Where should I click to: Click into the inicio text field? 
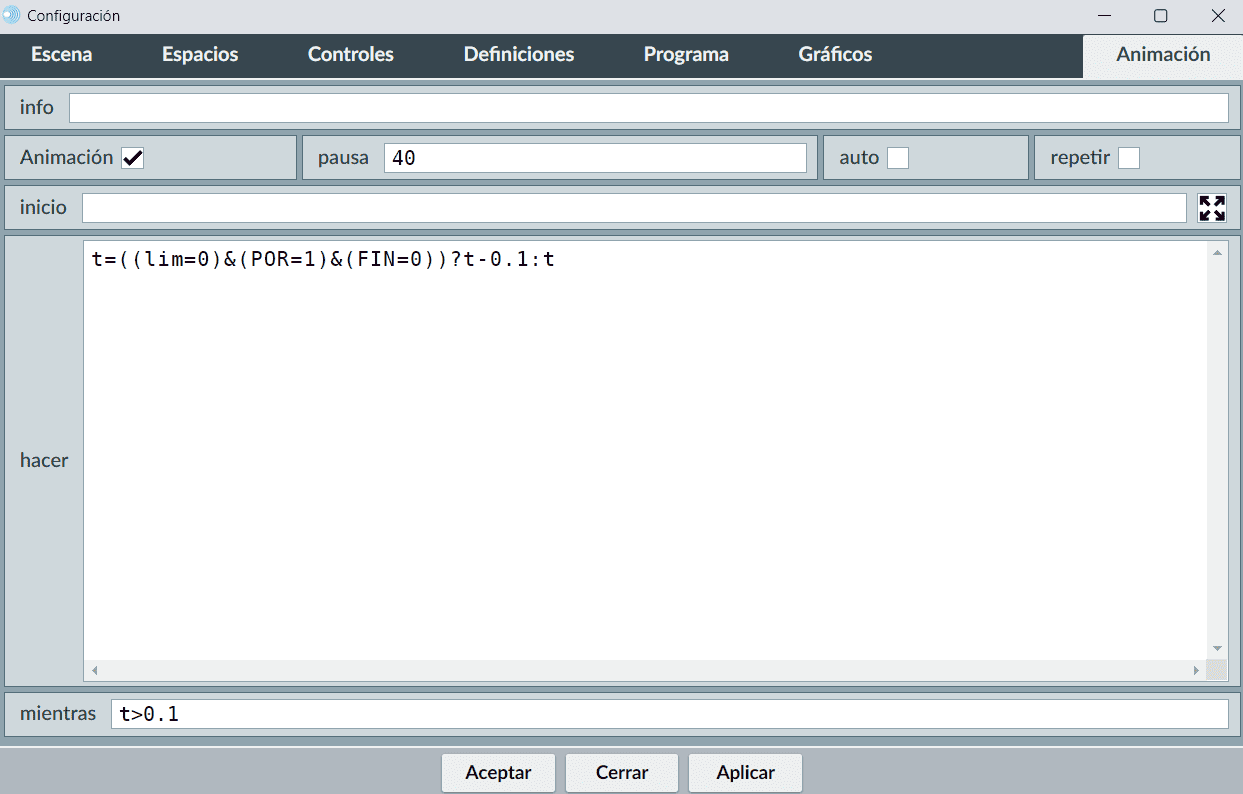[634, 208]
